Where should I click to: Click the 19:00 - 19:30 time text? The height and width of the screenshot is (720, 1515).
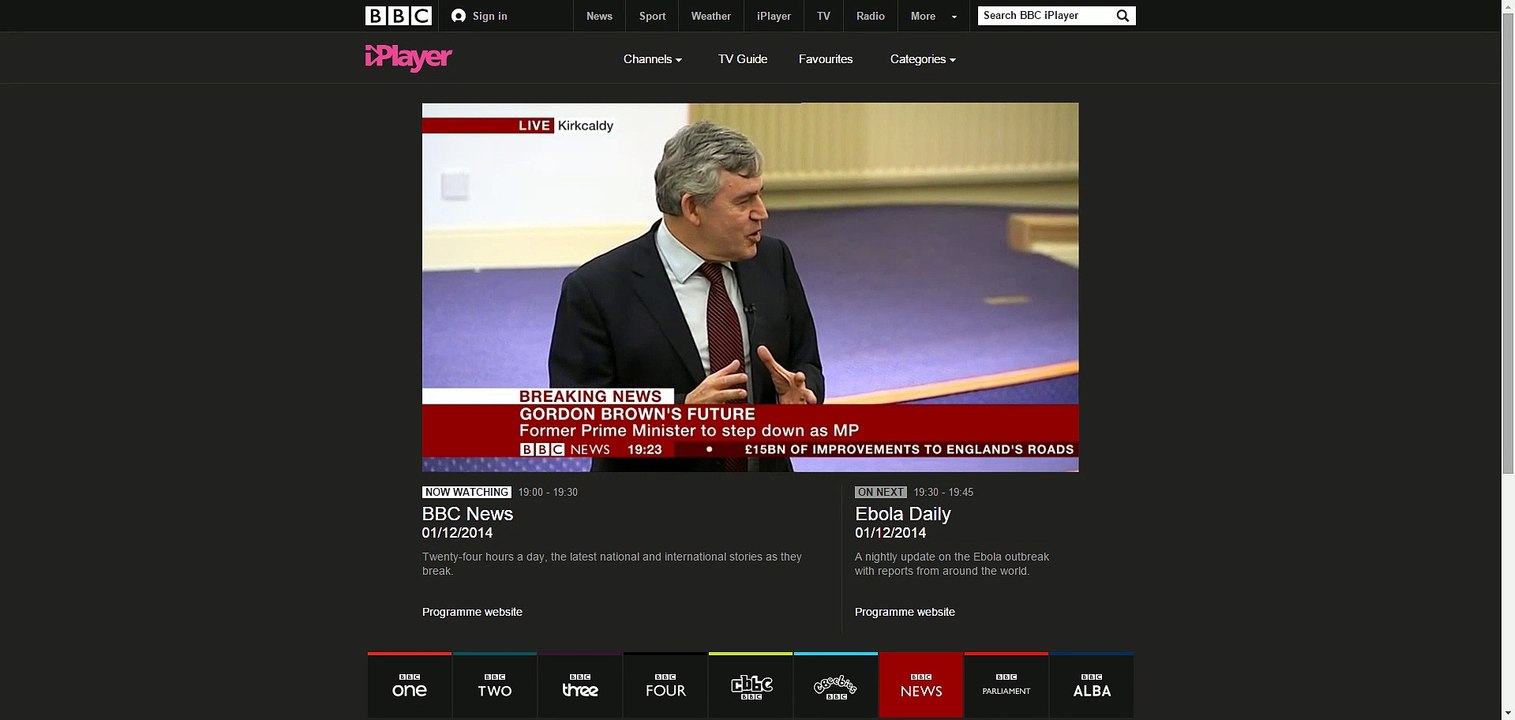548,492
